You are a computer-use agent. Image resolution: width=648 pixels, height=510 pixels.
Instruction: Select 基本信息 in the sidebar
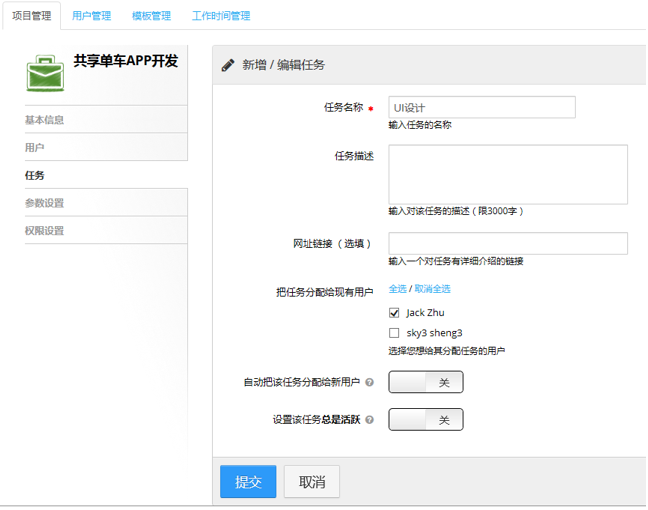pyautogui.click(x=45, y=120)
